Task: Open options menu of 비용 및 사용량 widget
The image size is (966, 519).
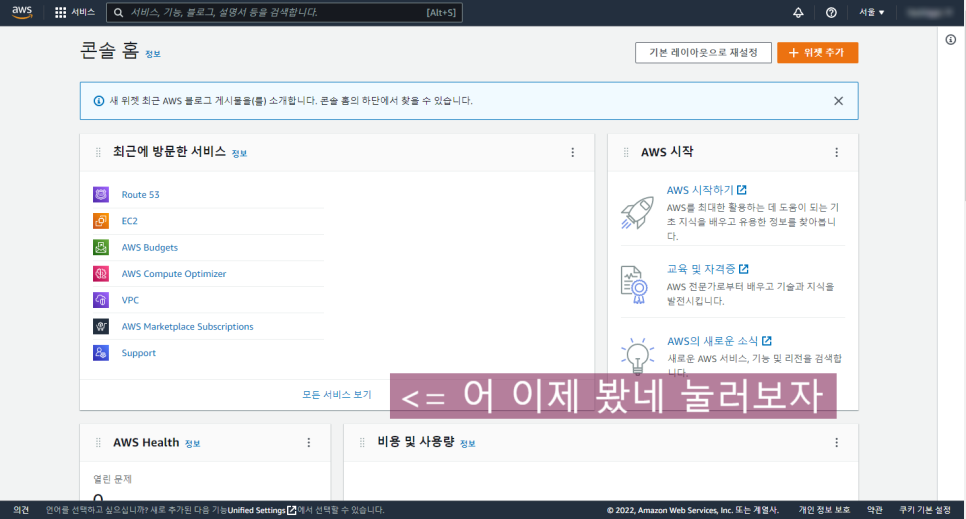Action: (836, 443)
